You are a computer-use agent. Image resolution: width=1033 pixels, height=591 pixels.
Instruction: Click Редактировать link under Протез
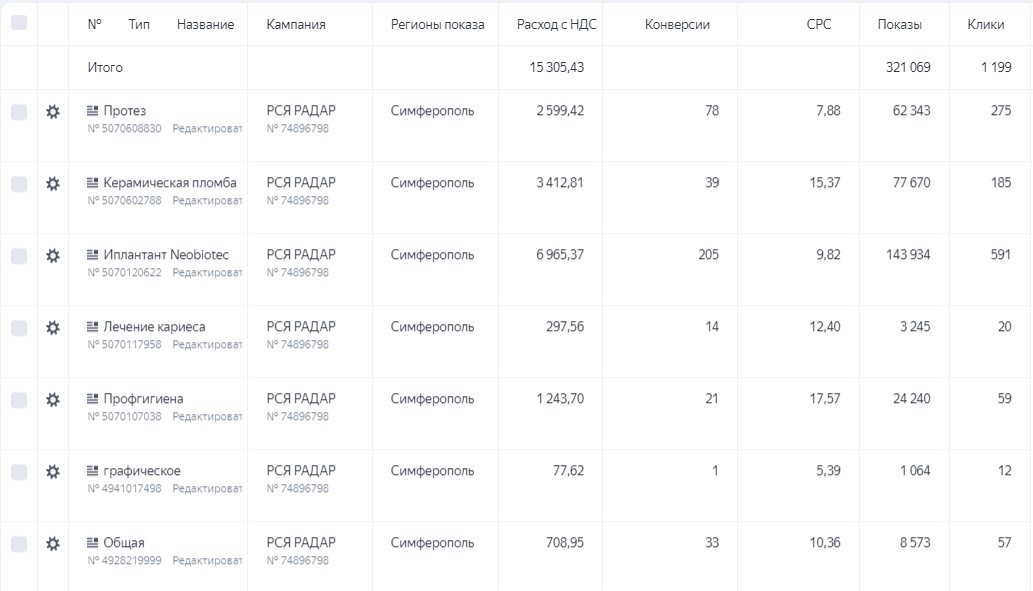207,128
